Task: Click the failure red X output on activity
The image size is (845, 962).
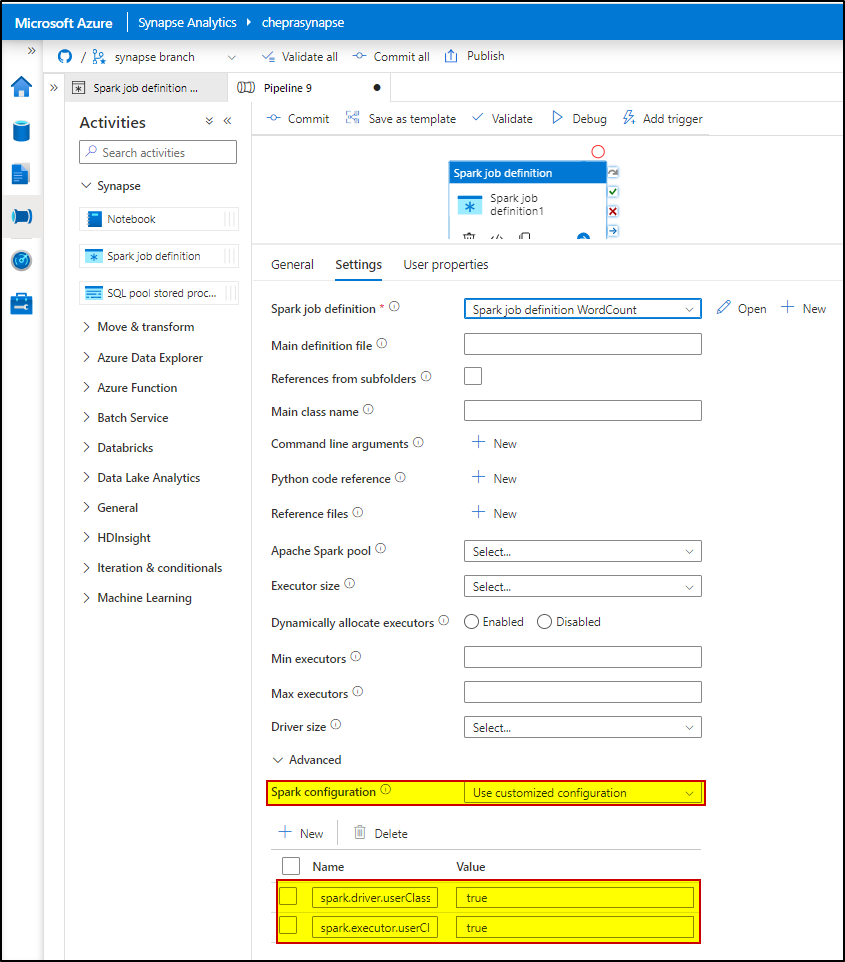Action: click(x=613, y=211)
